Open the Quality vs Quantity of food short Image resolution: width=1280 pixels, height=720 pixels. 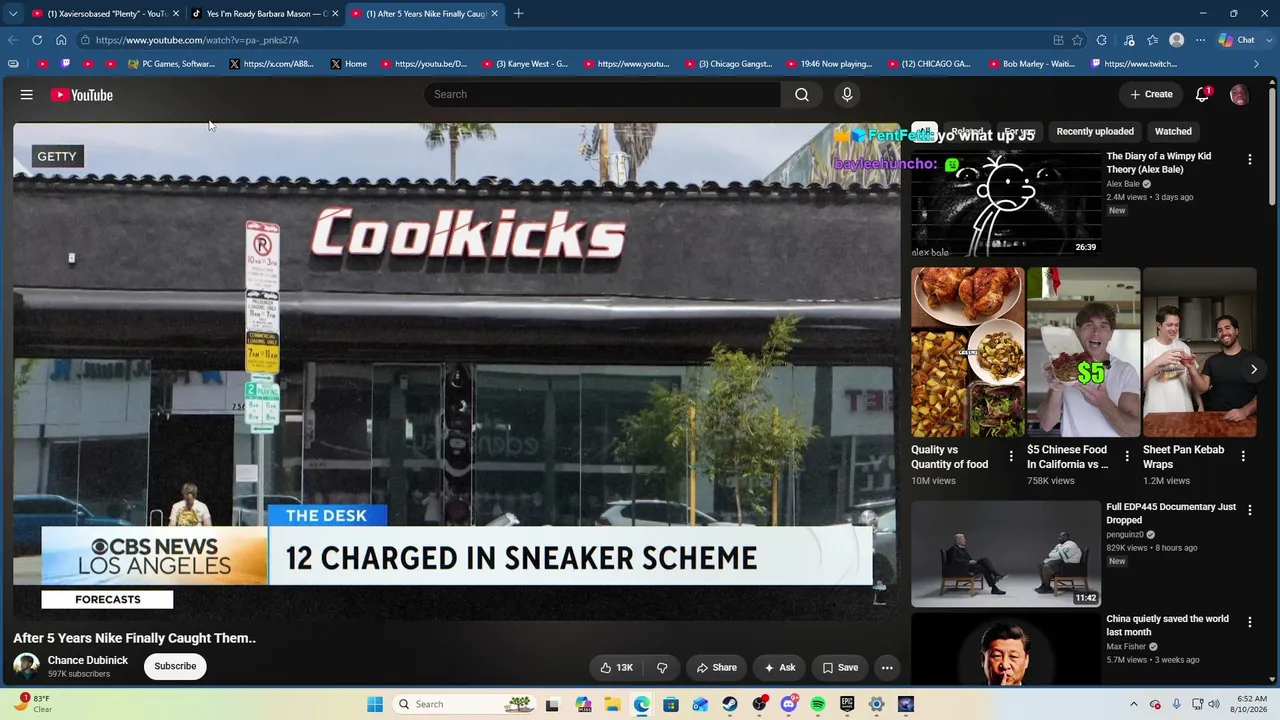click(x=967, y=352)
